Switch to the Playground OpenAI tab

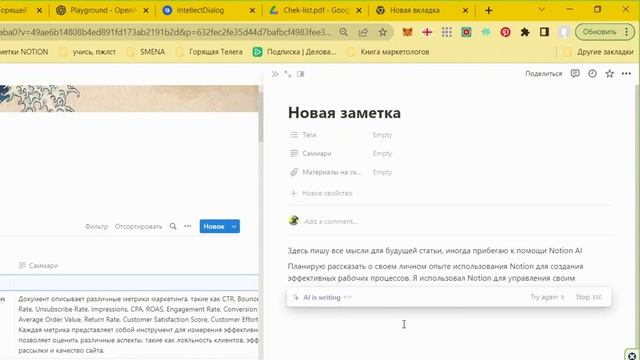[102, 11]
